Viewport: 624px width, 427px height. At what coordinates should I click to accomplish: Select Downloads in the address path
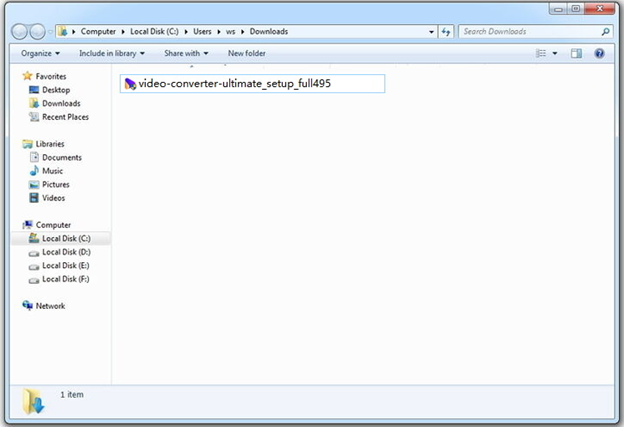pos(269,31)
